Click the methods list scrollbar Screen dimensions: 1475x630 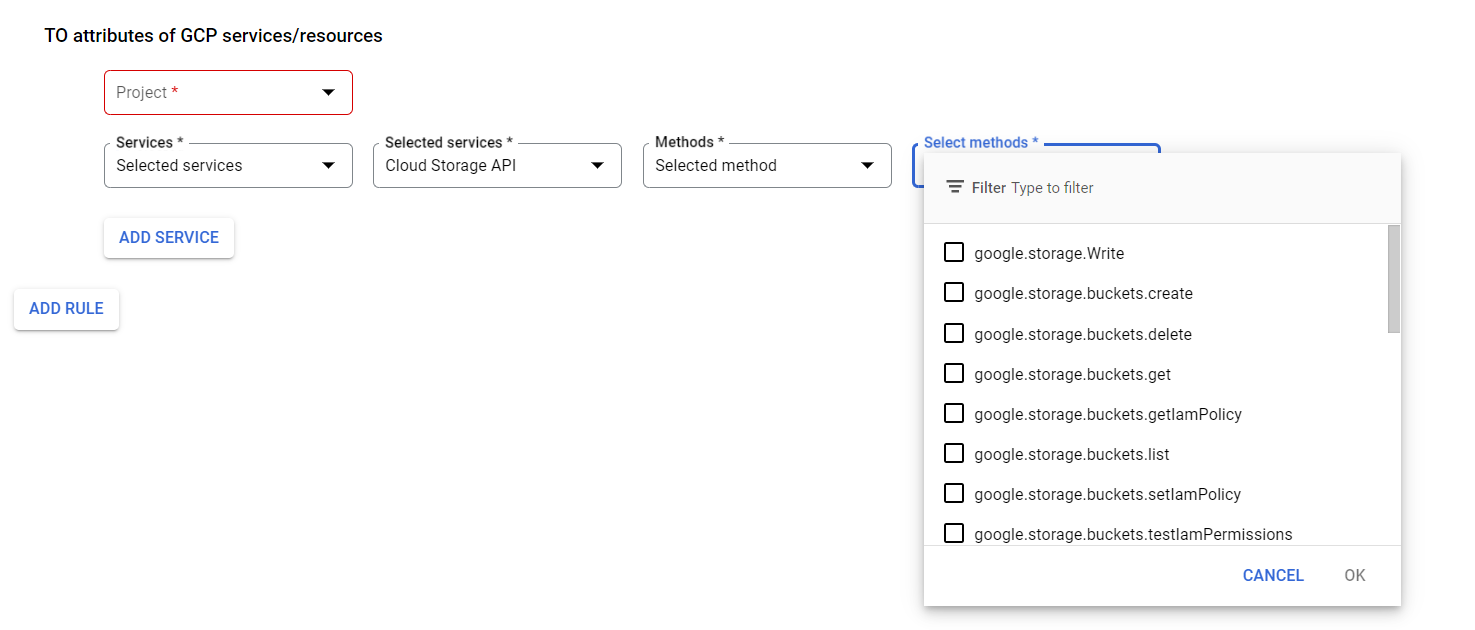[x=1391, y=280]
